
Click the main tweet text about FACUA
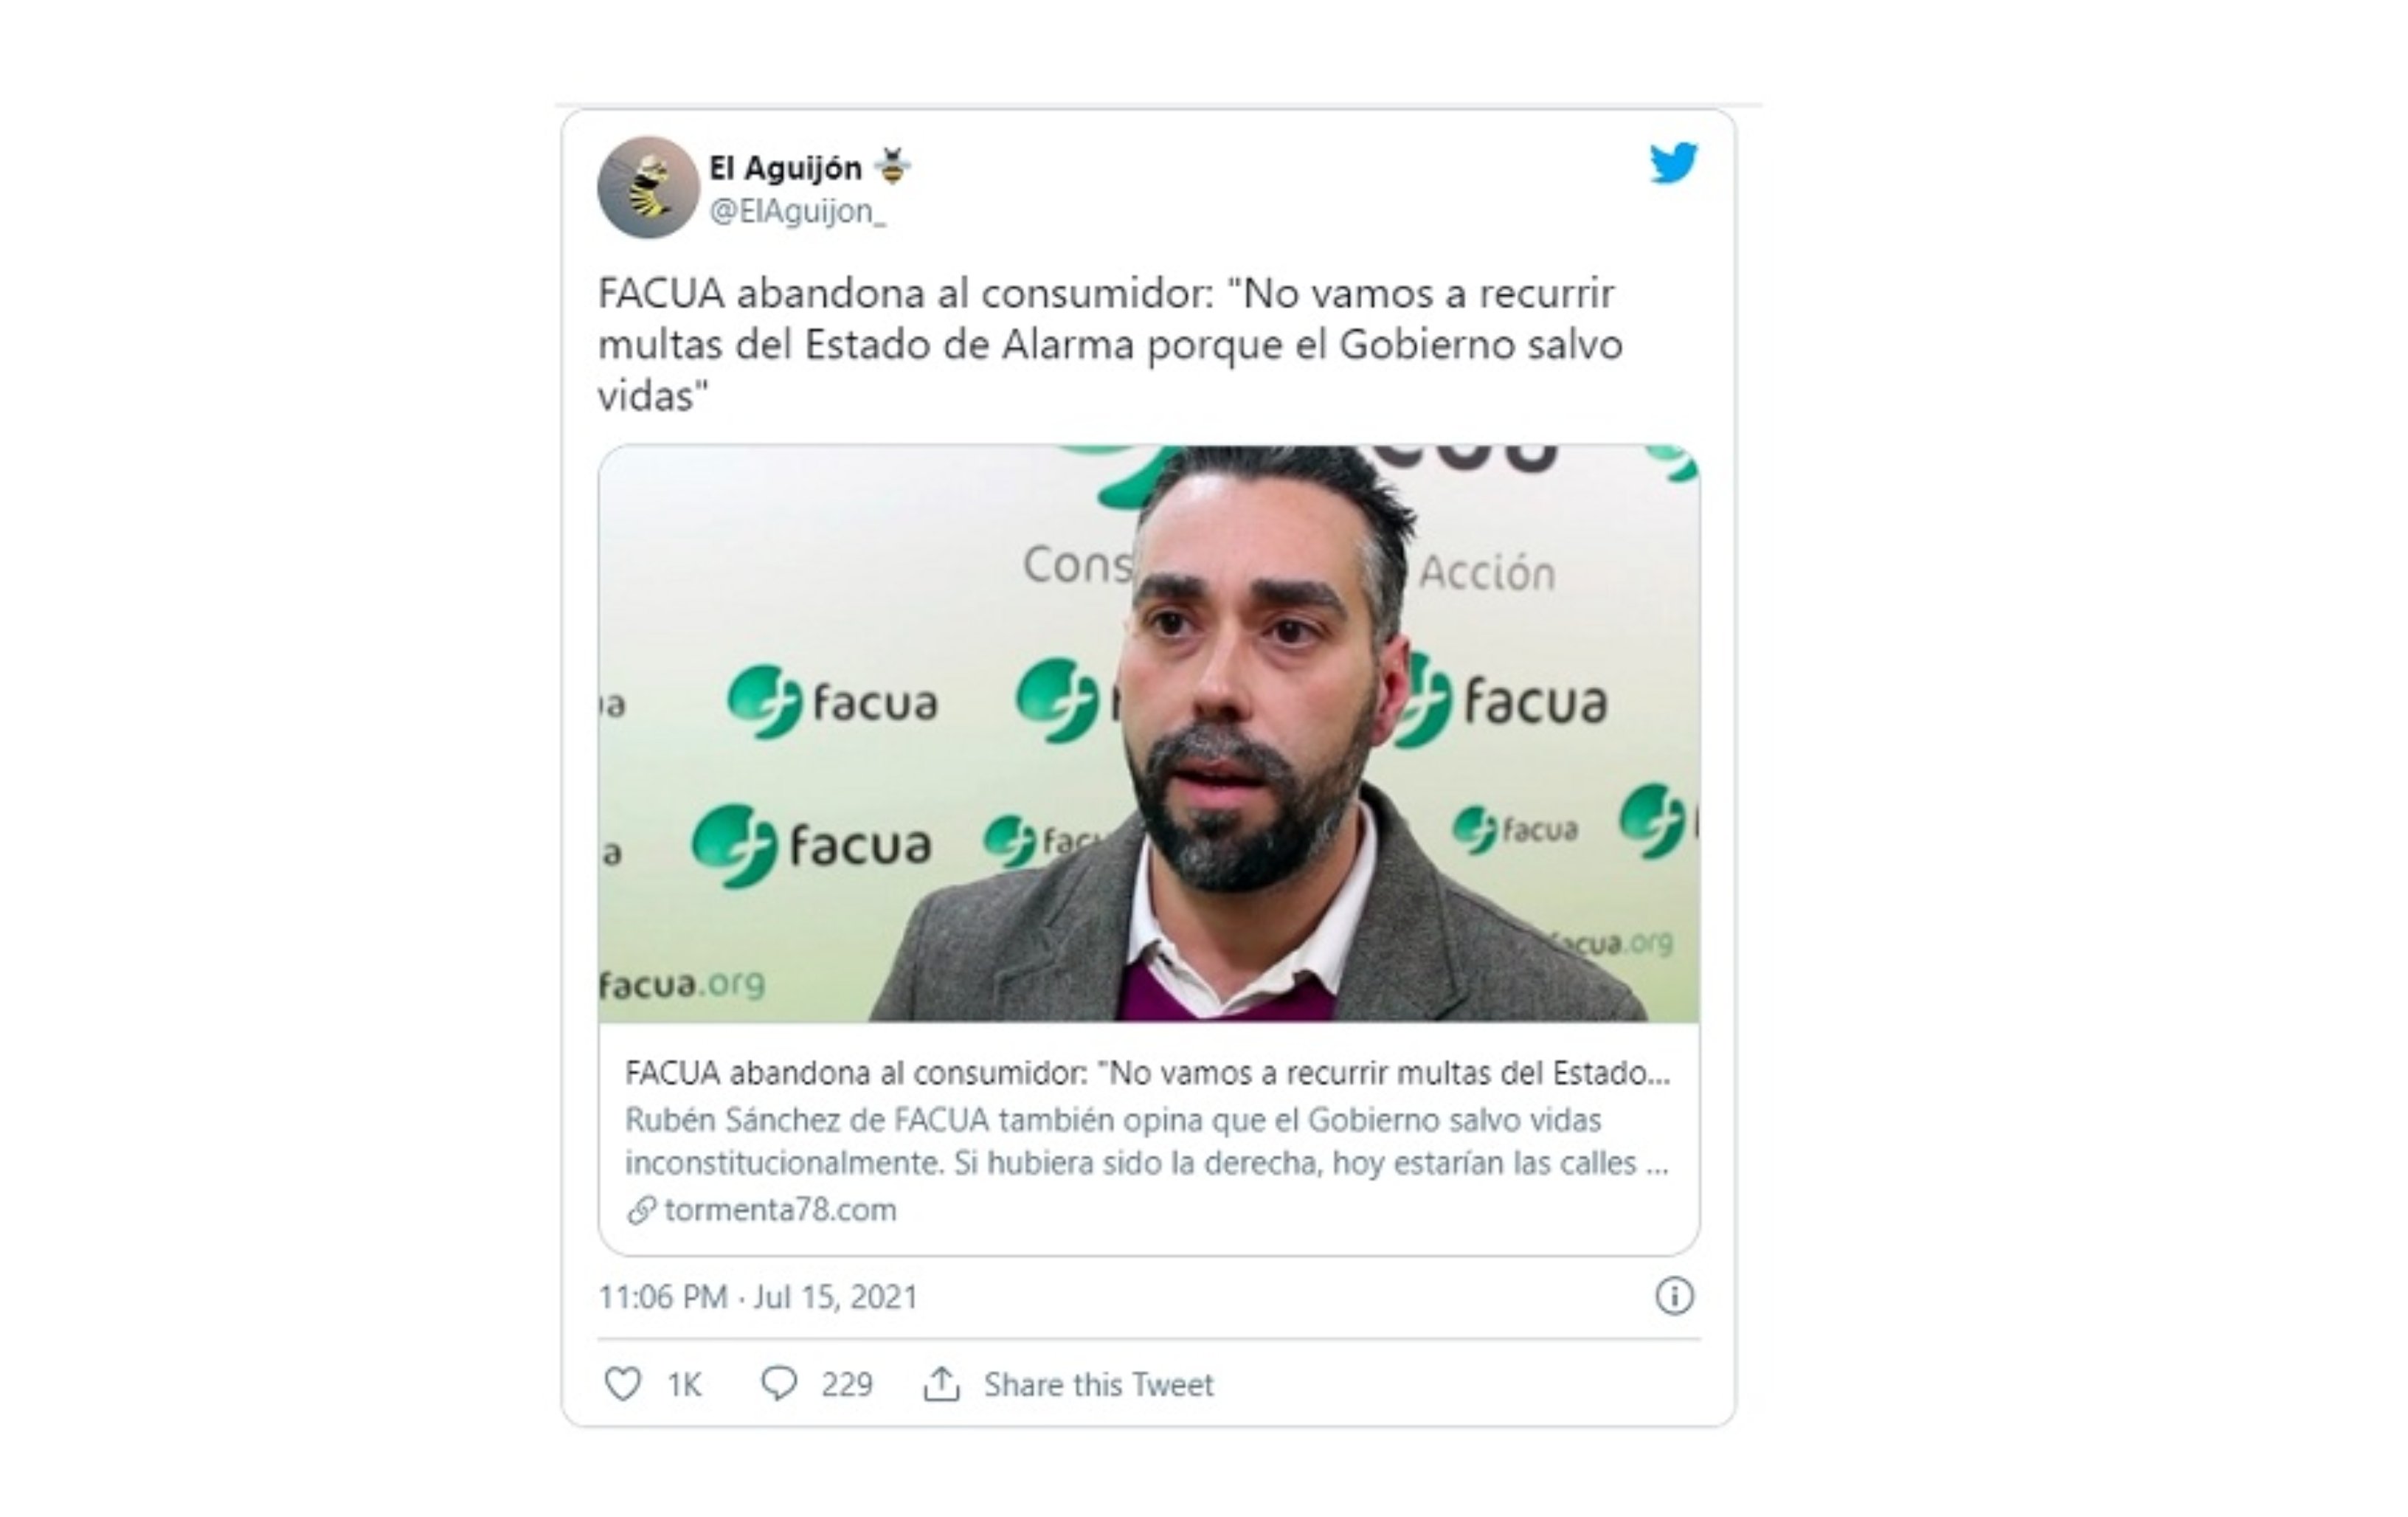tap(1110, 345)
